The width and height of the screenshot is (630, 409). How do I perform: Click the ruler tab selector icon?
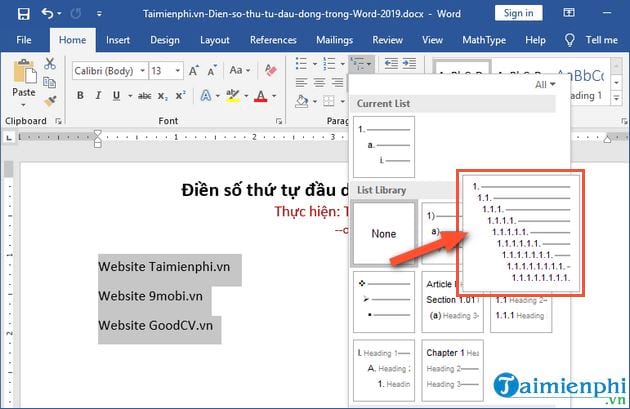coord(8,138)
